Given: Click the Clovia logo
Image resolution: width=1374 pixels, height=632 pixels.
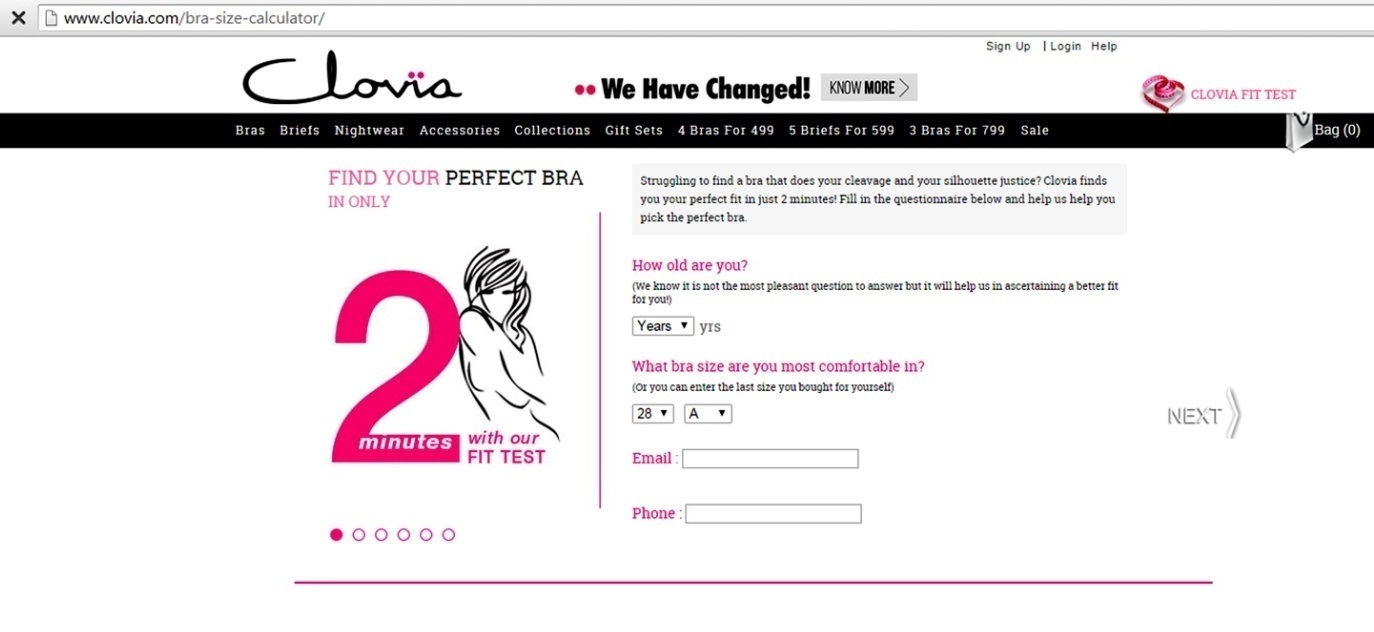Looking at the screenshot, I should pyautogui.click(x=352, y=79).
